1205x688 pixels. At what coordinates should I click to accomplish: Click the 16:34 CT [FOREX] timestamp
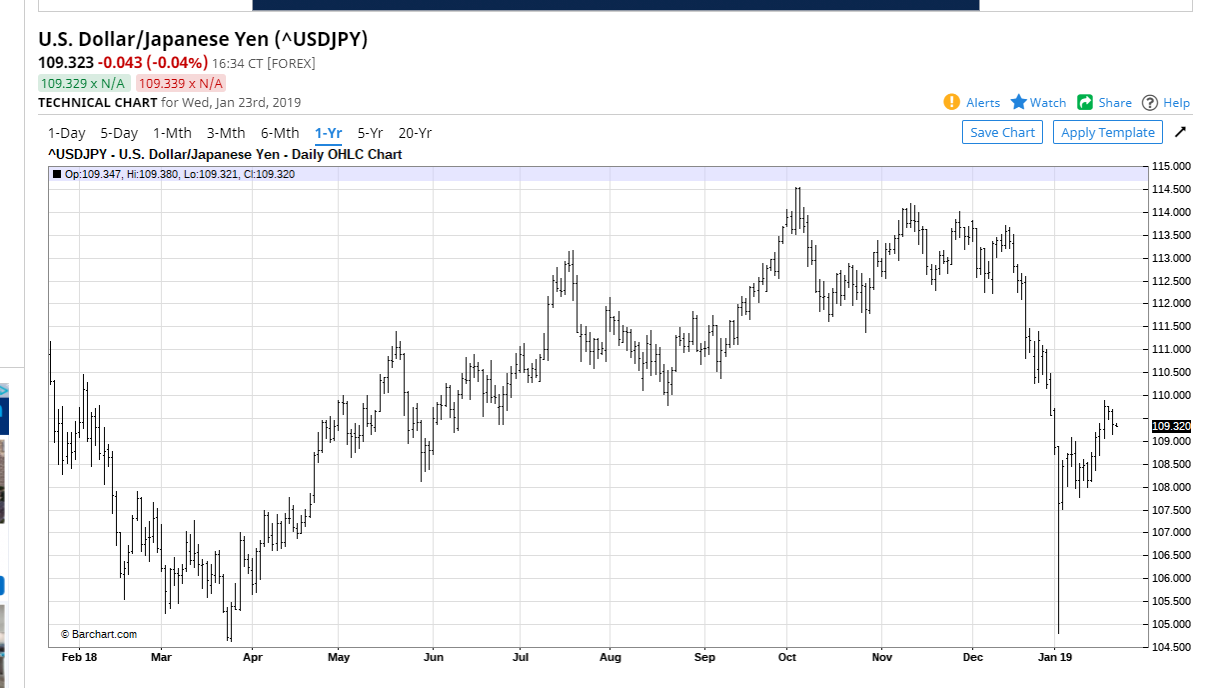point(263,63)
